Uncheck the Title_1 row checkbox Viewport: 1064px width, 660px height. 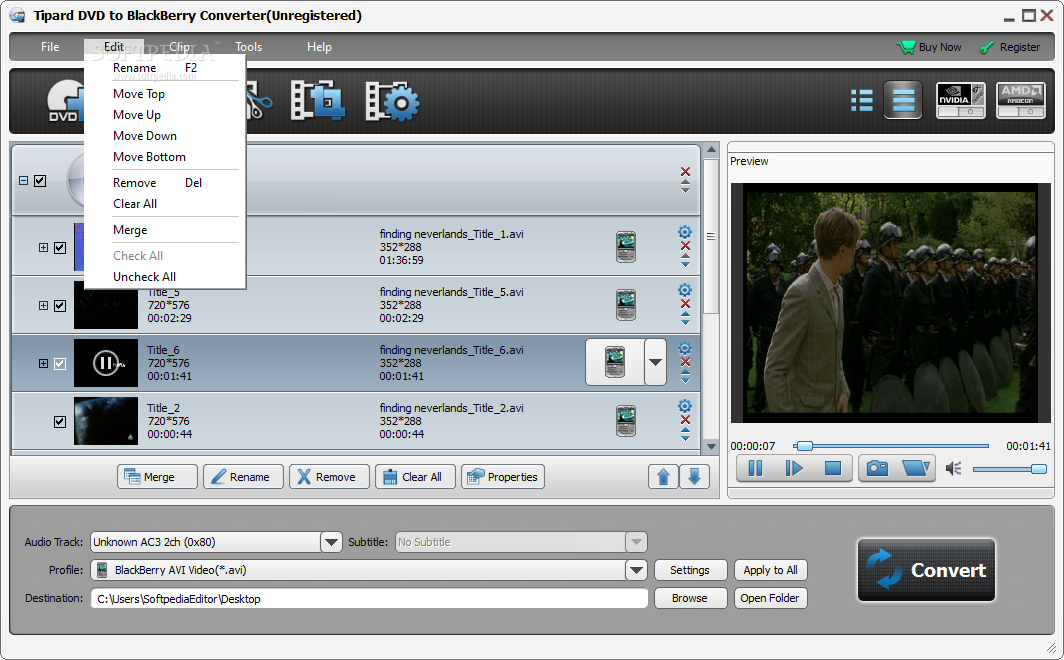point(60,248)
